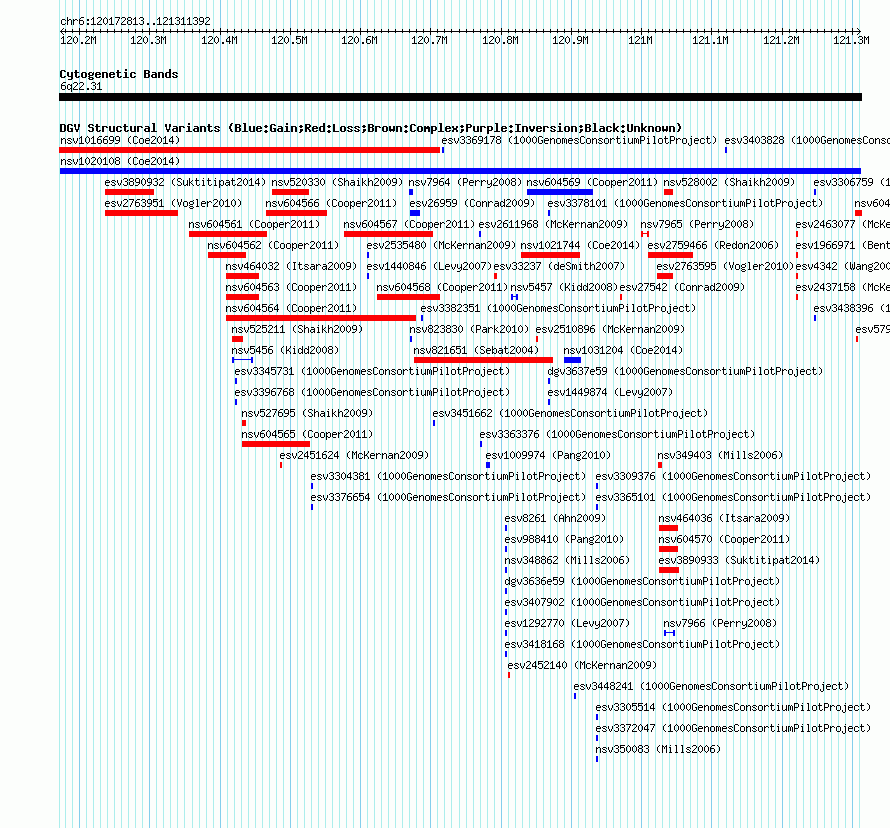Click esv26959 (Conrad2009) label

point(472,203)
